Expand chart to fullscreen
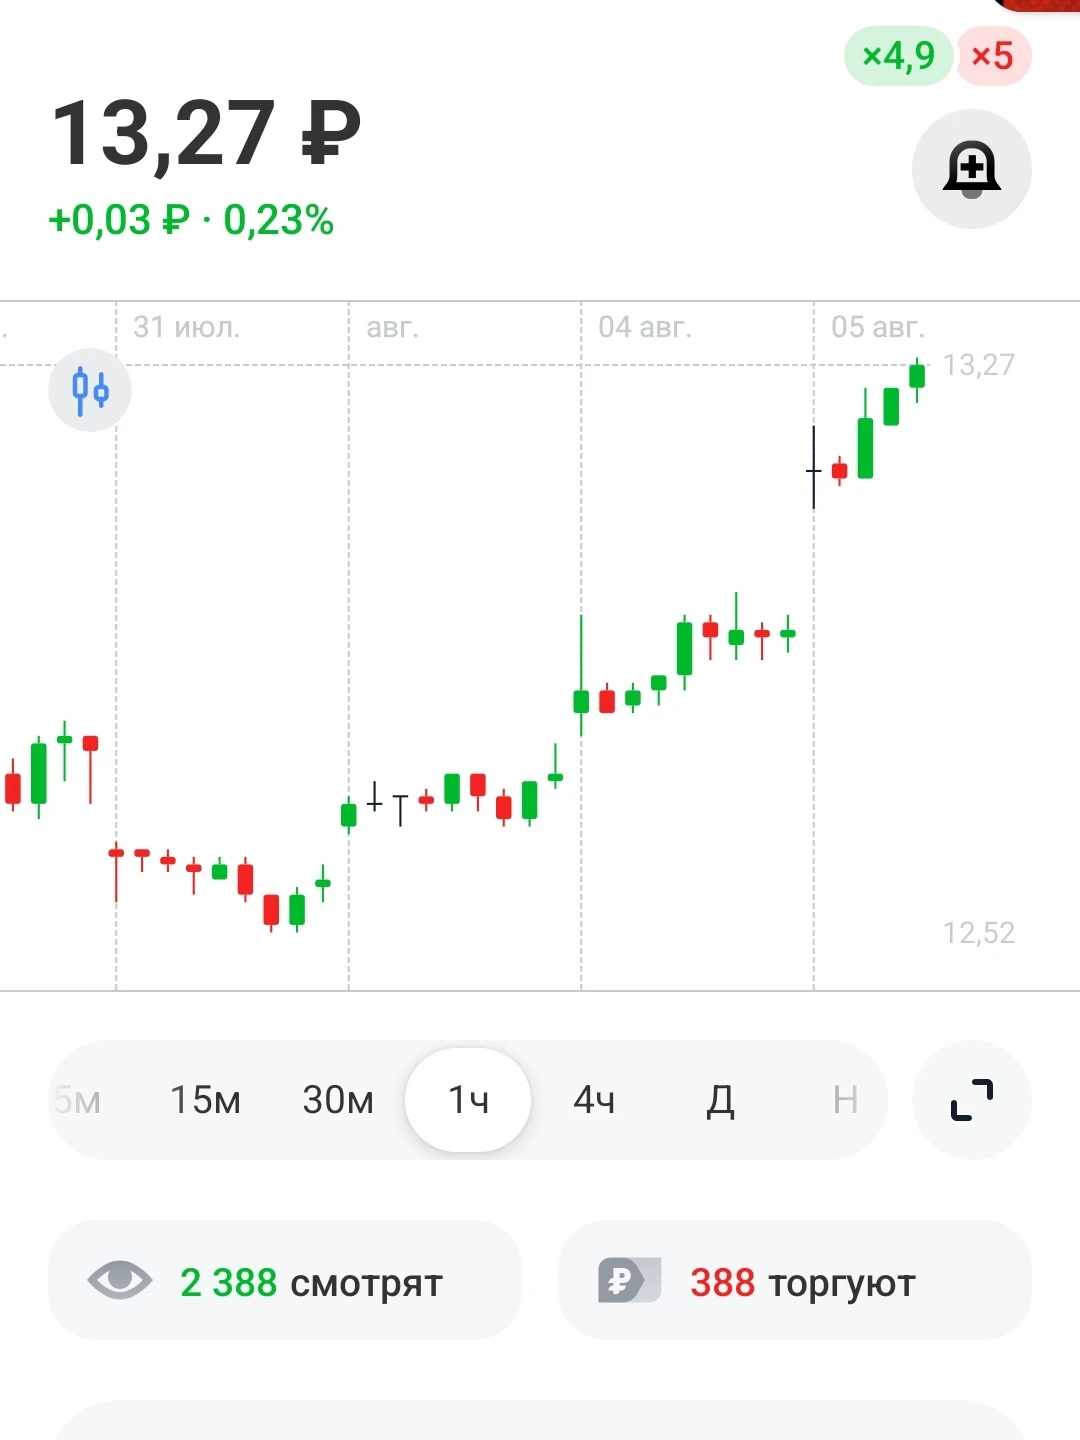Viewport: 1080px width, 1440px height. coord(971,1100)
